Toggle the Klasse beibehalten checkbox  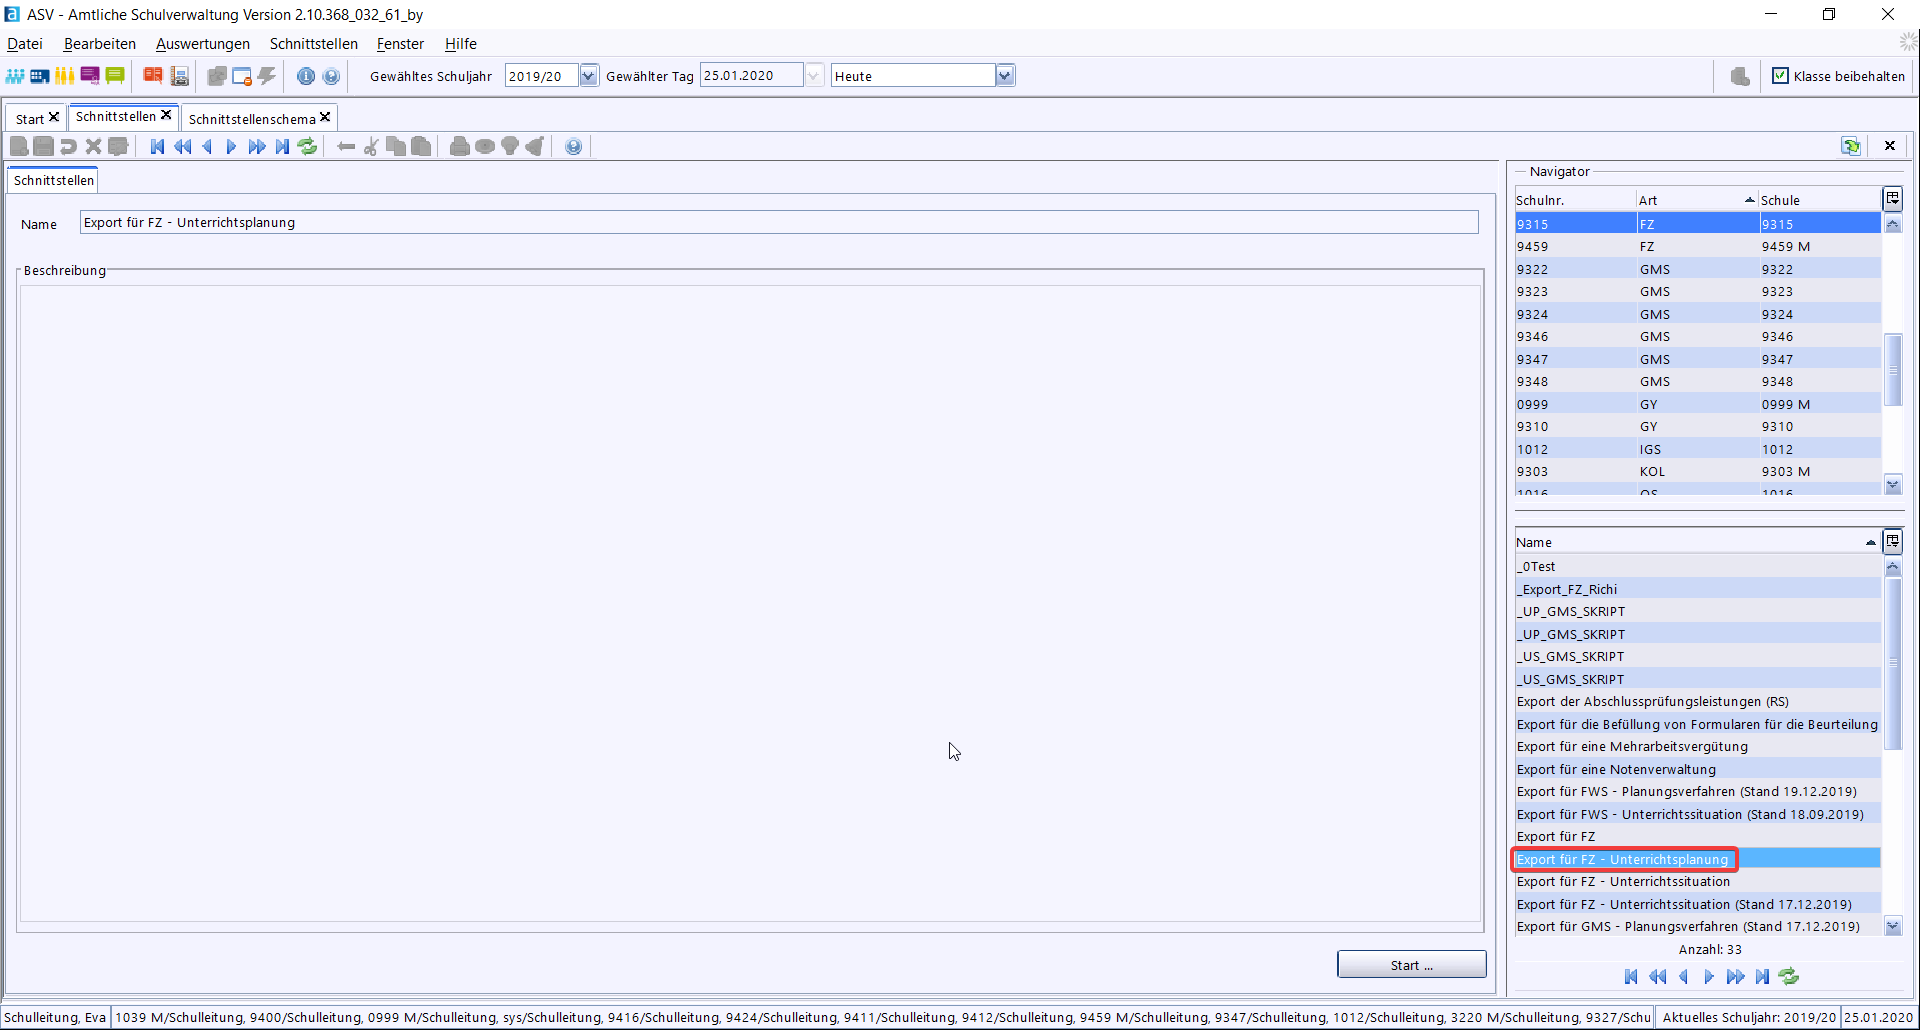1780,76
